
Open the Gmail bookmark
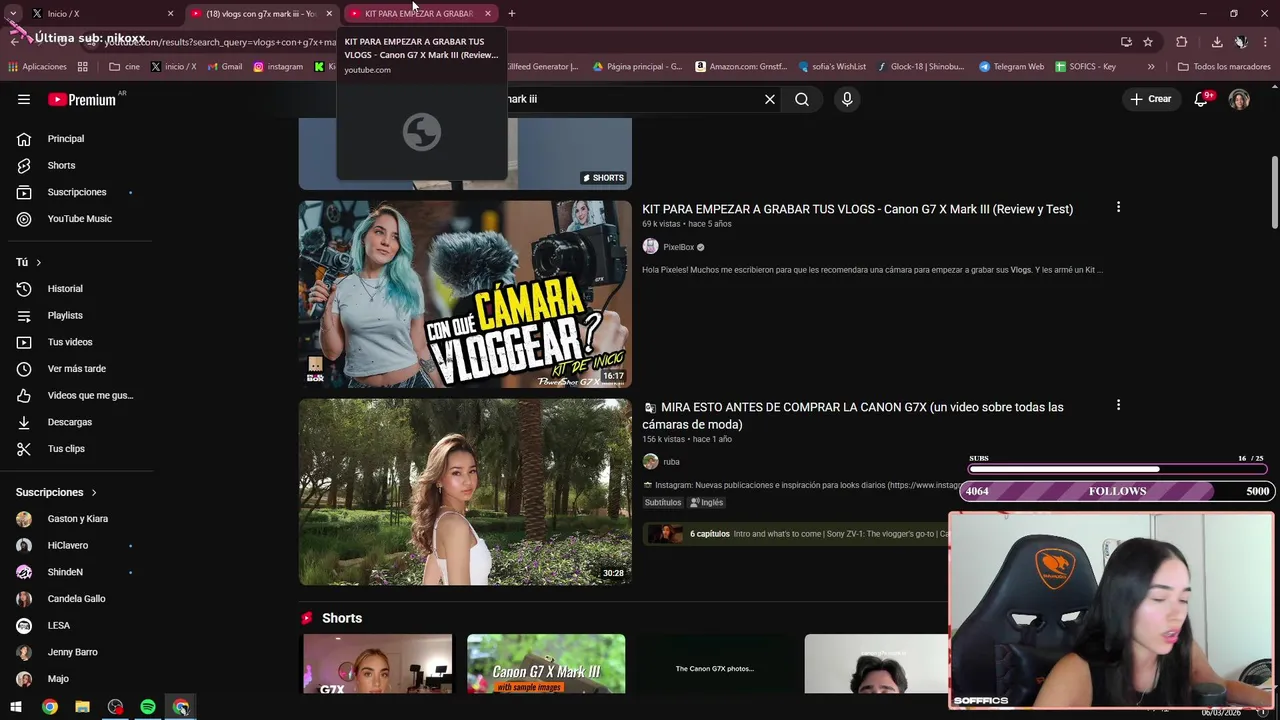point(224,67)
